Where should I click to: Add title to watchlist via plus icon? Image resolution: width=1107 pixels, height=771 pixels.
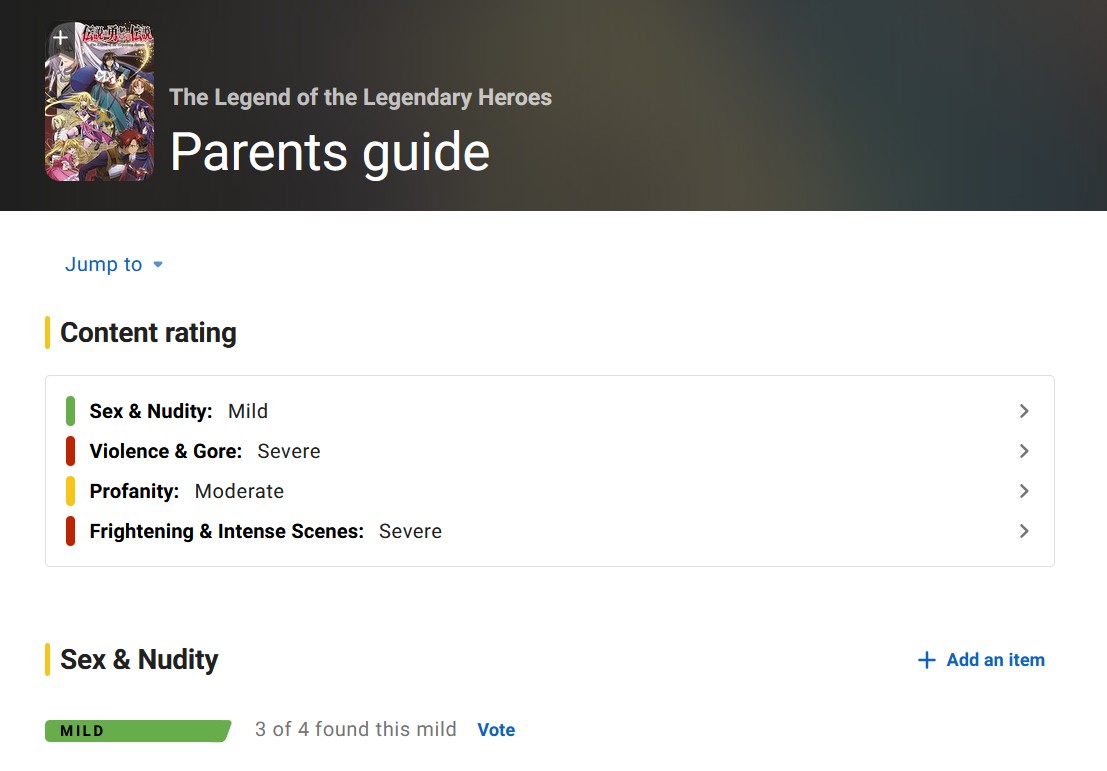click(x=61, y=37)
